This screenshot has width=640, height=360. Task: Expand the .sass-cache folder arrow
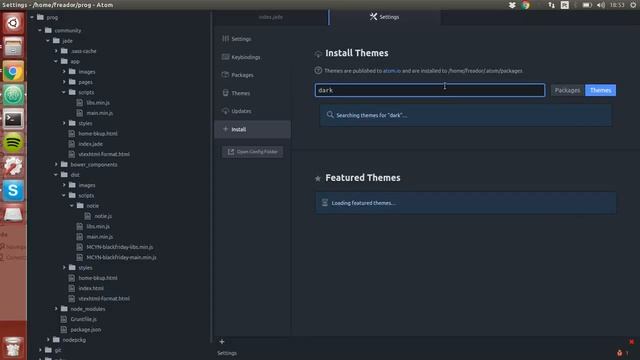click(56, 51)
